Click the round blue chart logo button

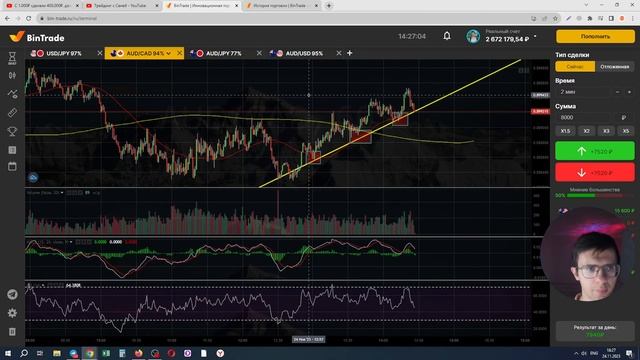[33, 178]
